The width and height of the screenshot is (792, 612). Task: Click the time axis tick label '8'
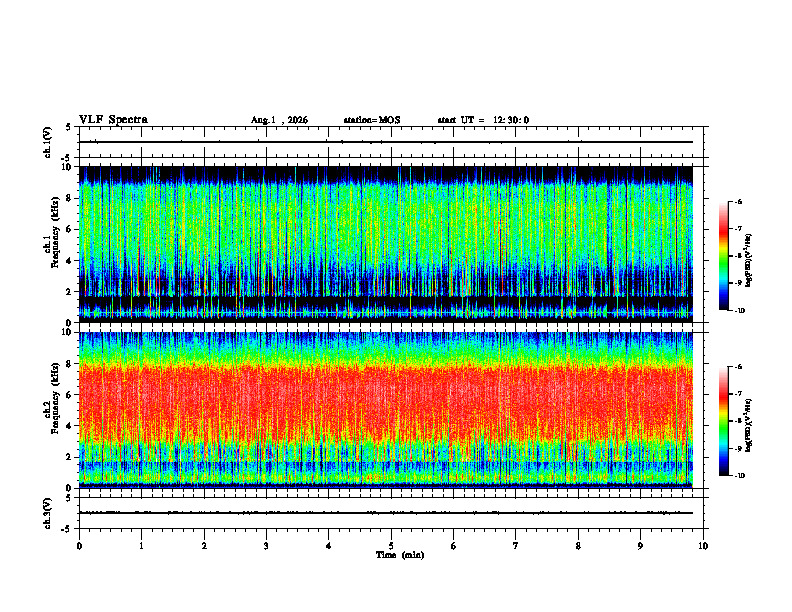578,546
